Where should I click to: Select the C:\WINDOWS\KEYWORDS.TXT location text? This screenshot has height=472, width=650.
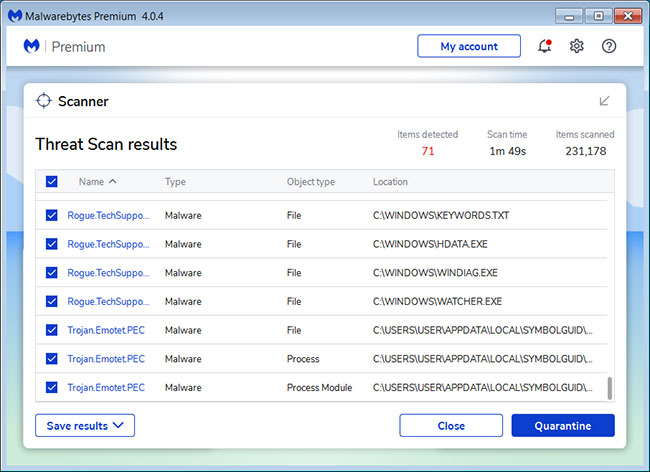coord(441,215)
